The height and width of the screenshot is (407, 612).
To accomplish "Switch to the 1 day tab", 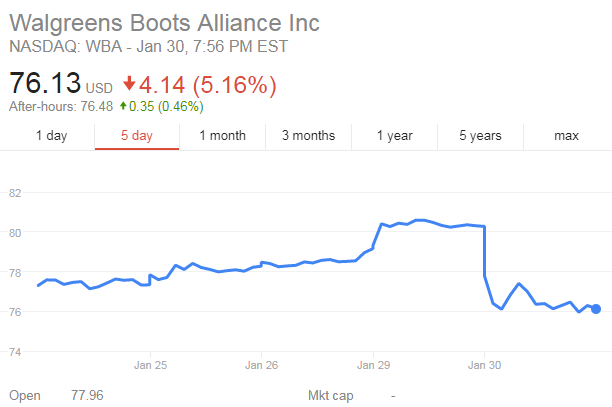I will [x=51, y=136].
